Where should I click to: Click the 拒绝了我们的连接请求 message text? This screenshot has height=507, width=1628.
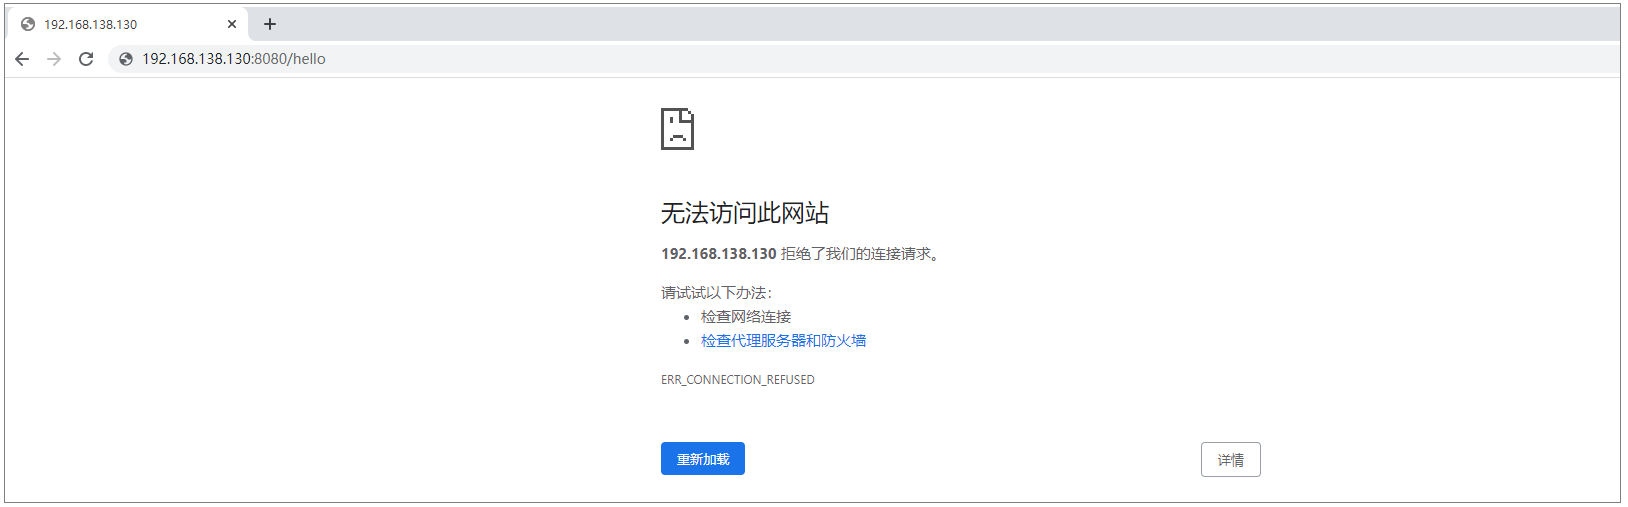click(860, 254)
